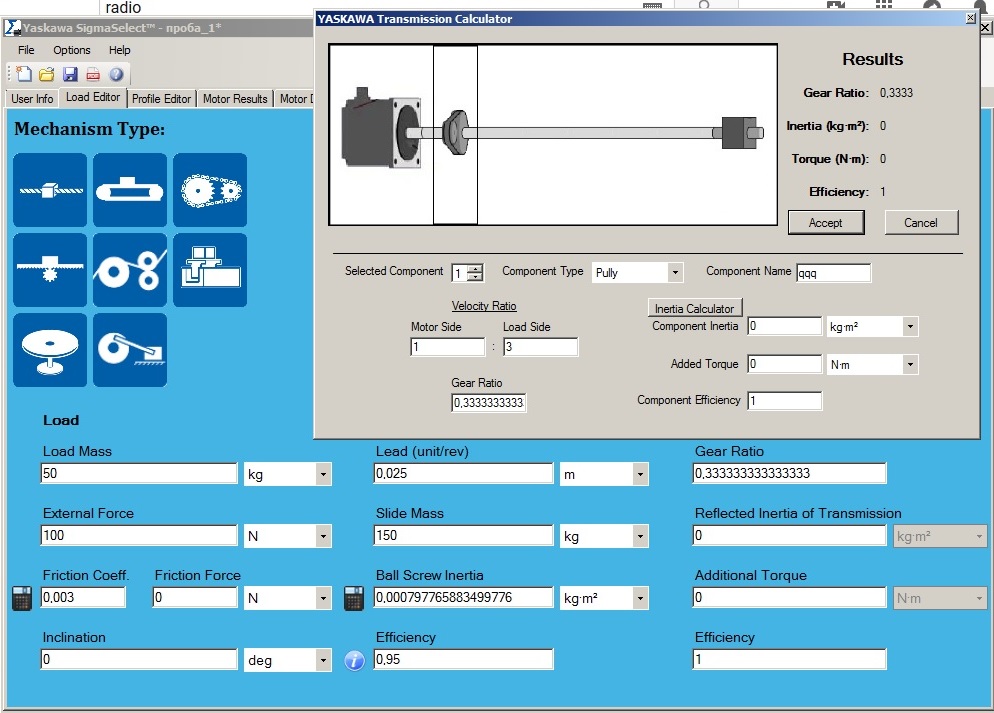Open the Inertia Calculator button

pyautogui.click(x=695, y=309)
